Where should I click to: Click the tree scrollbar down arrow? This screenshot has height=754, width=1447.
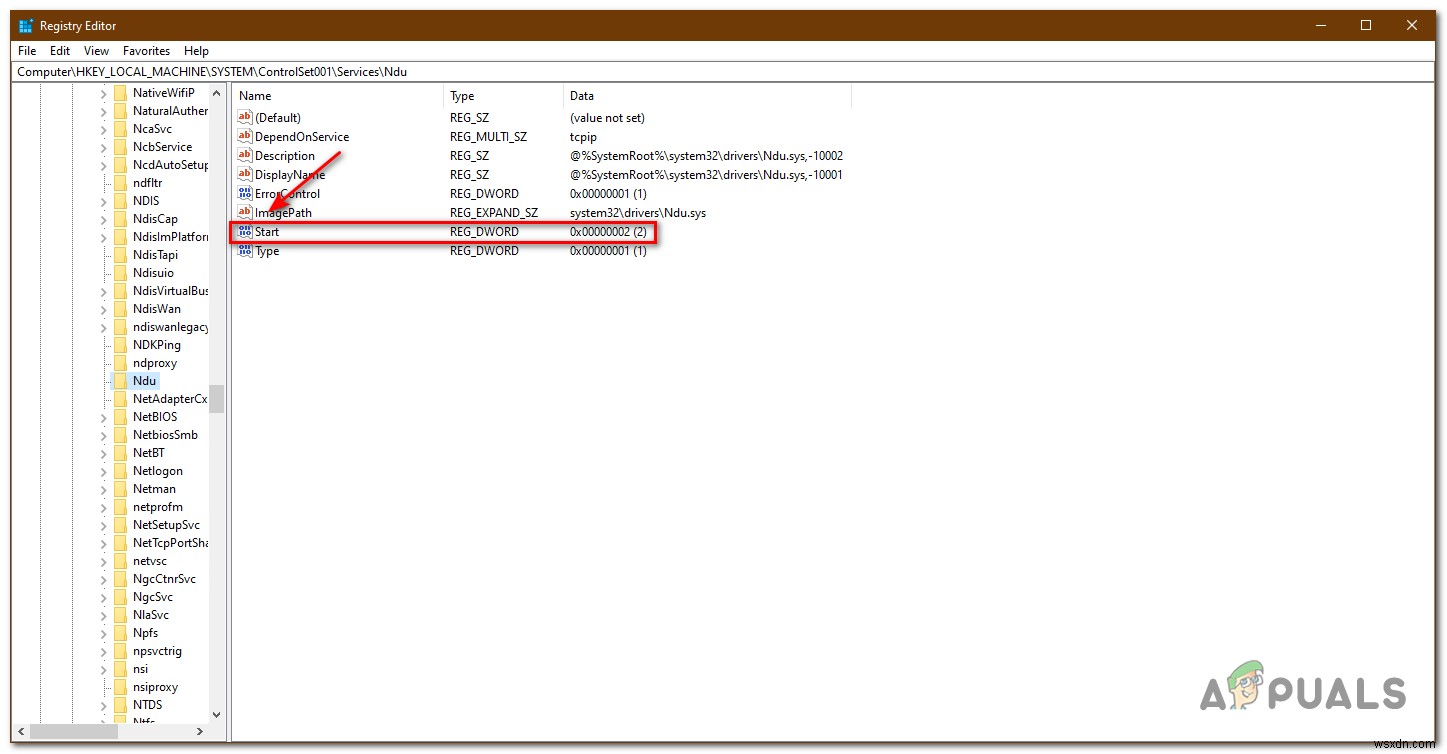[x=216, y=714]
